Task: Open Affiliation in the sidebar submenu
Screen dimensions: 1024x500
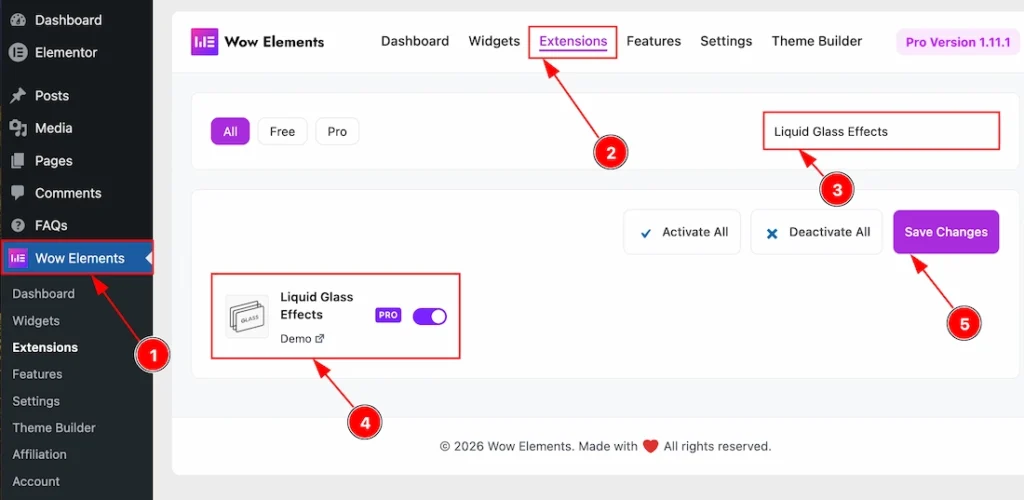Action: coord(39,454)
